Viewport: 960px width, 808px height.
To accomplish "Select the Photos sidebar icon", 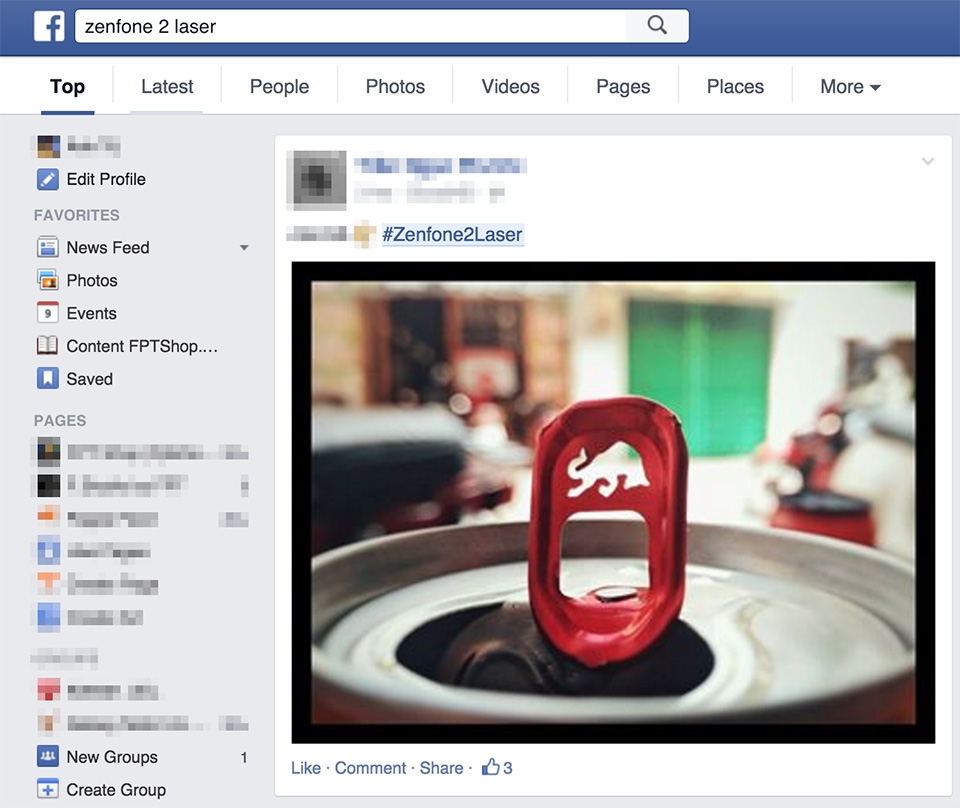I will 47,280.
